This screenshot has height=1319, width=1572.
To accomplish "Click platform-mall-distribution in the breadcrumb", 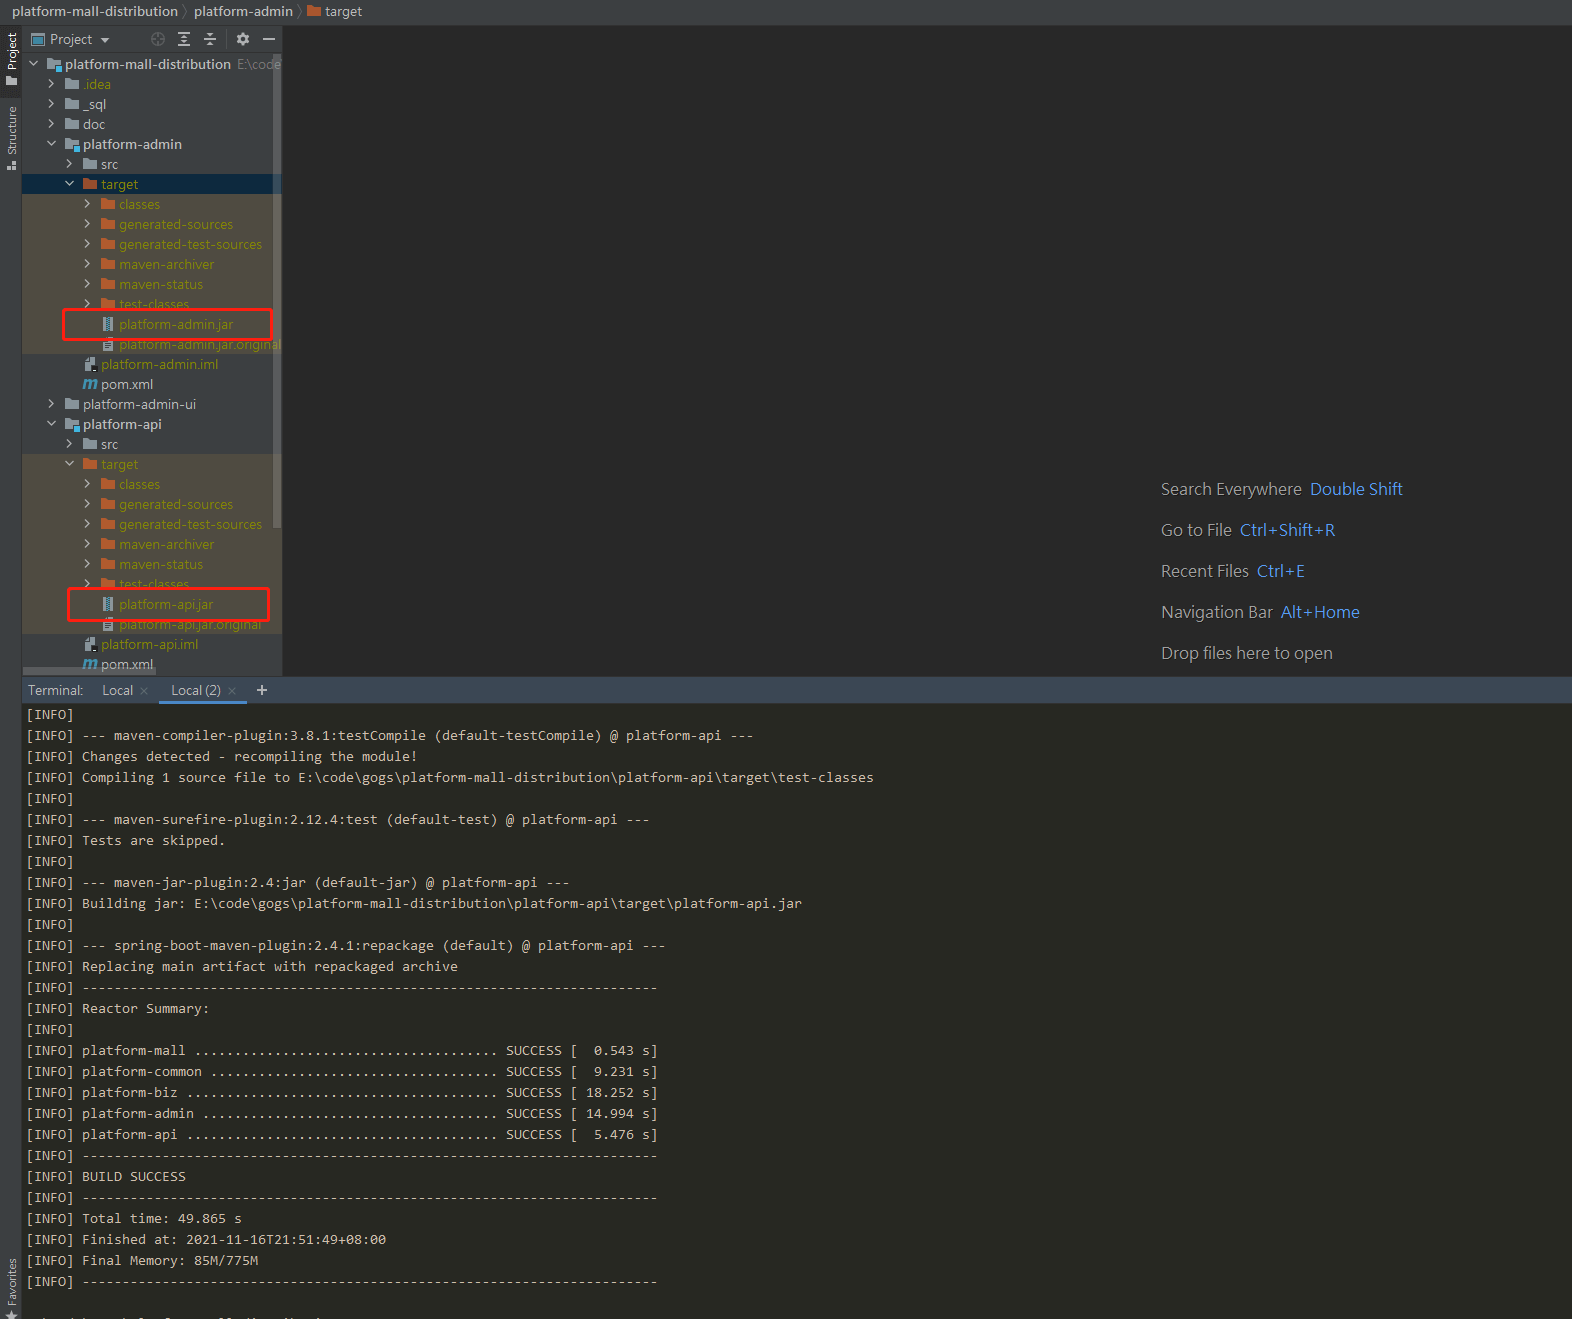I will (95, 11).
